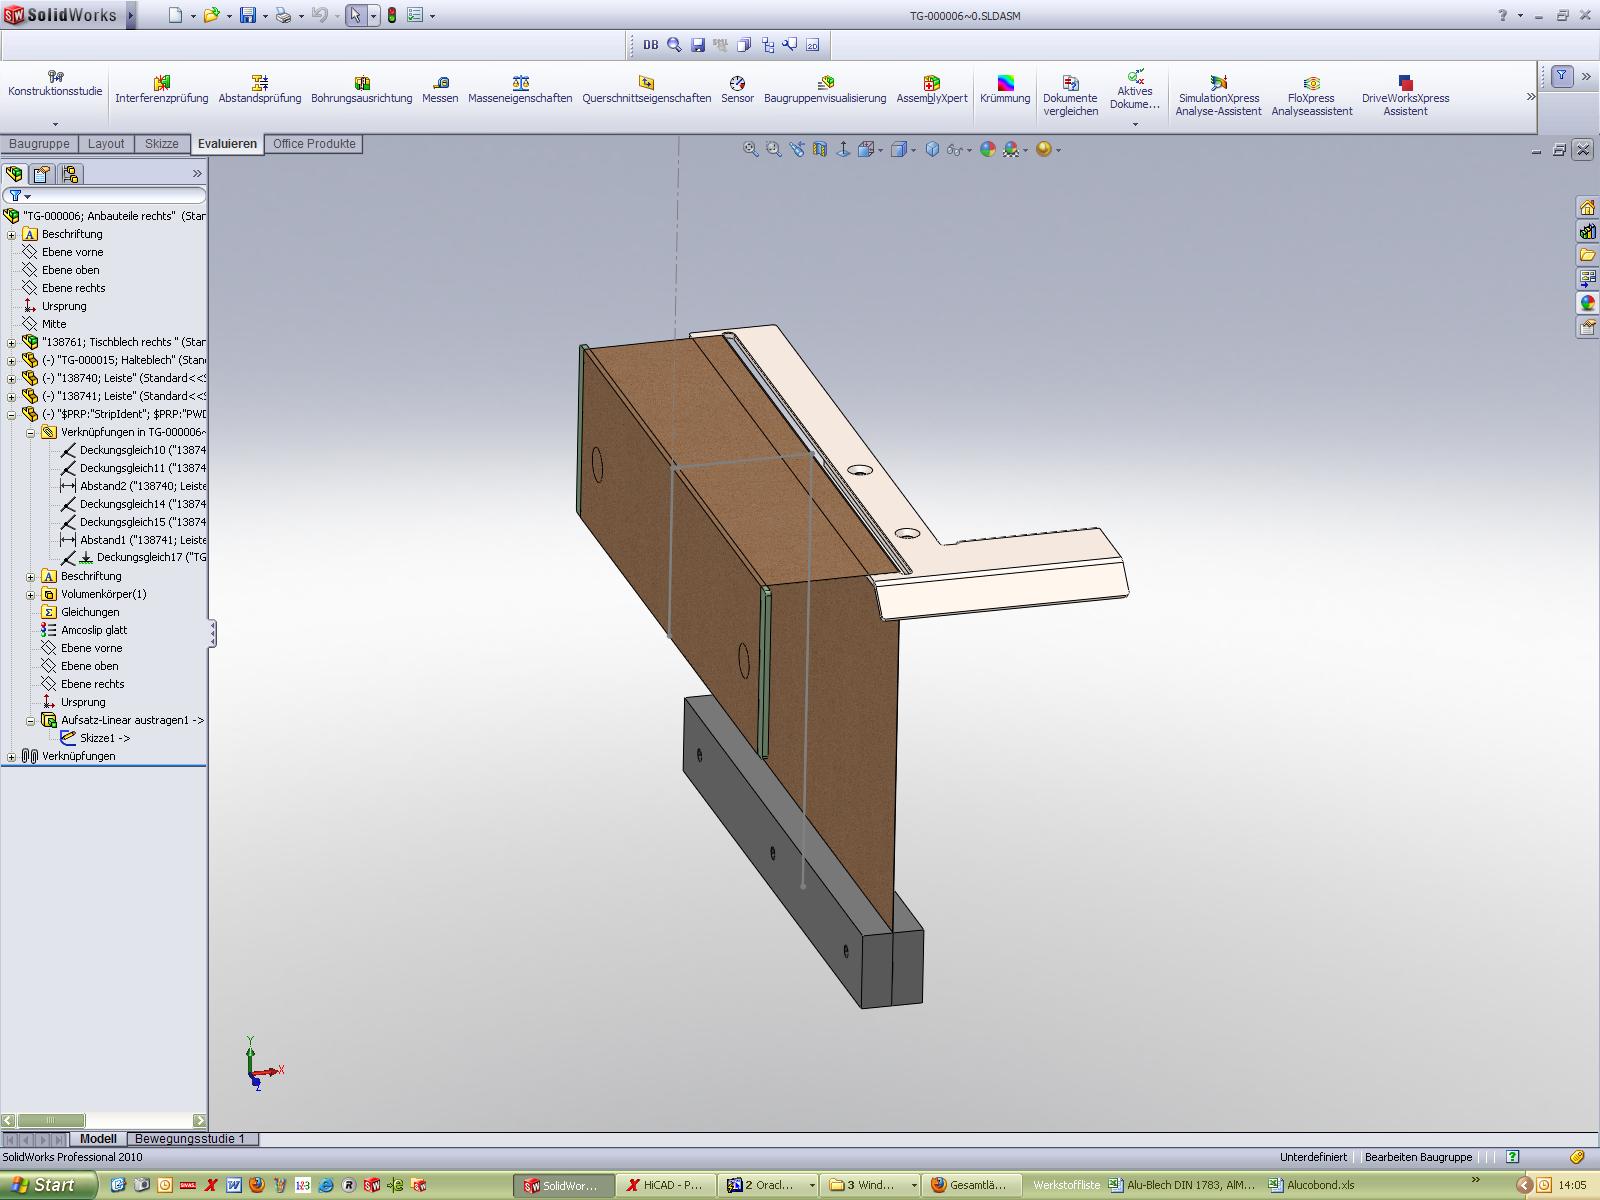Open the Bewegungsstudie 1 tab

pos(190,1139)
